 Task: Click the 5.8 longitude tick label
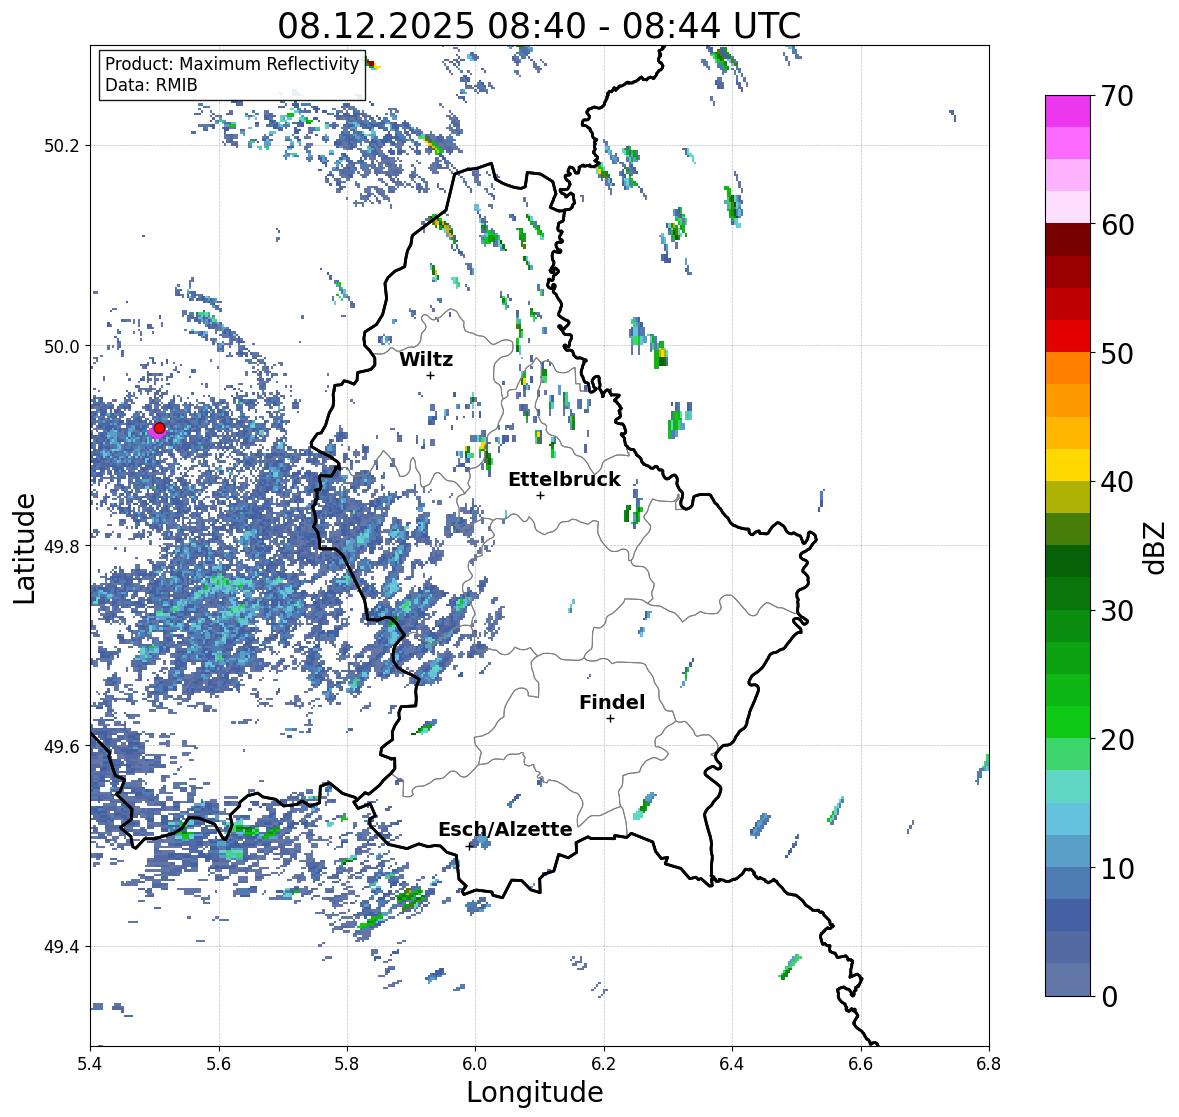347,1064
